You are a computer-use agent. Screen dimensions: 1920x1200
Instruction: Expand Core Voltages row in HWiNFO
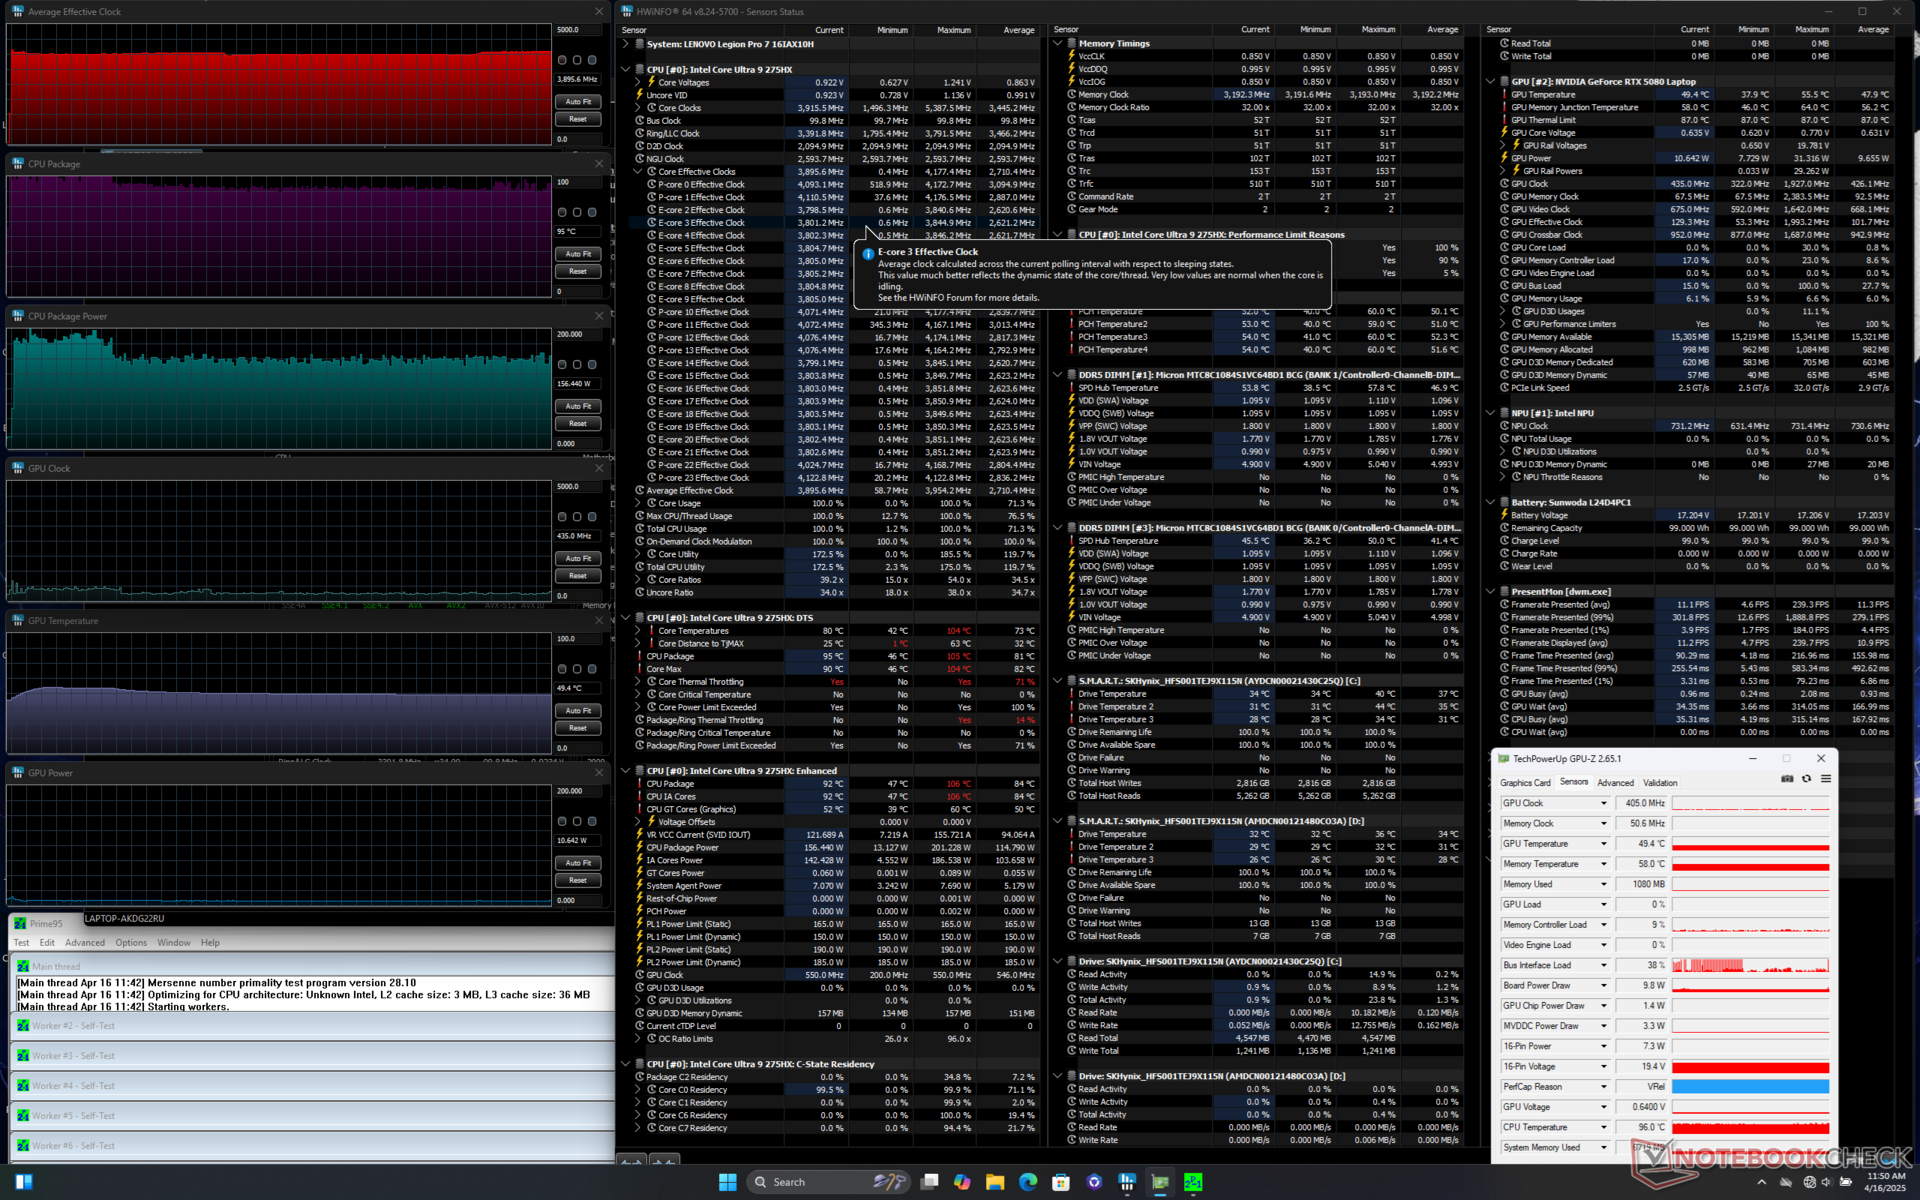638,82
